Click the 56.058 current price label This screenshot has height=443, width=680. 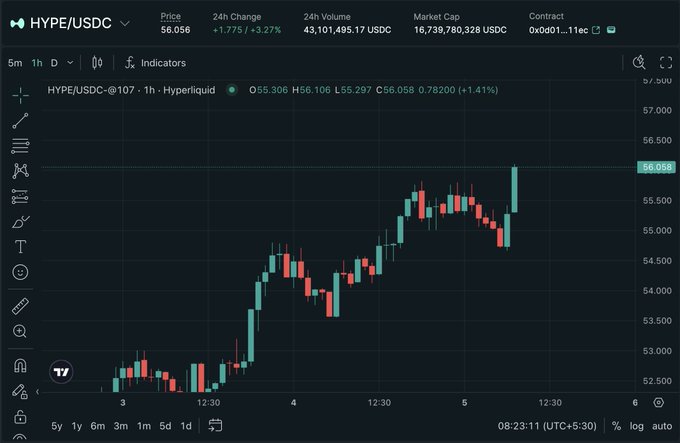[x=657, y=167]
